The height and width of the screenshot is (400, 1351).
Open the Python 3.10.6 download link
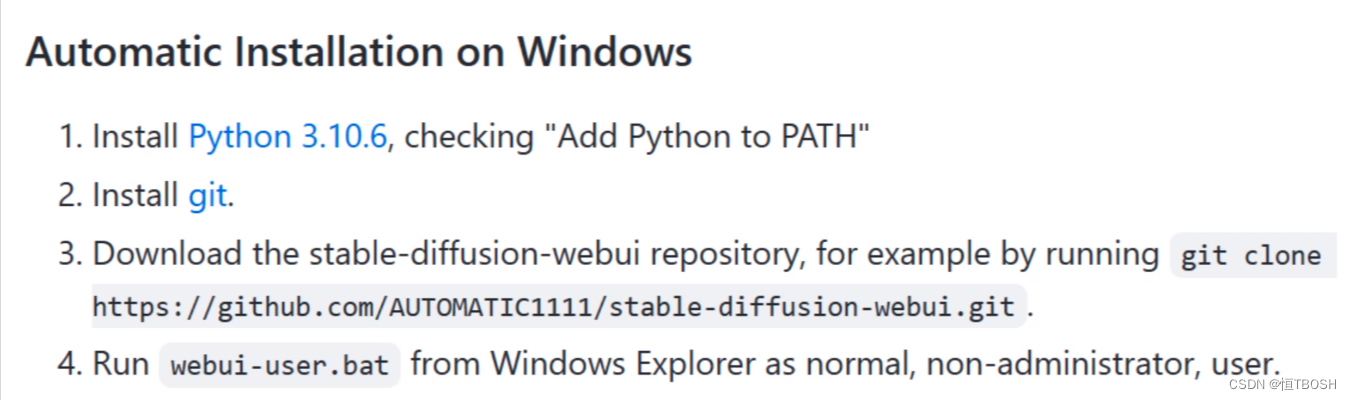click(287, 136)
